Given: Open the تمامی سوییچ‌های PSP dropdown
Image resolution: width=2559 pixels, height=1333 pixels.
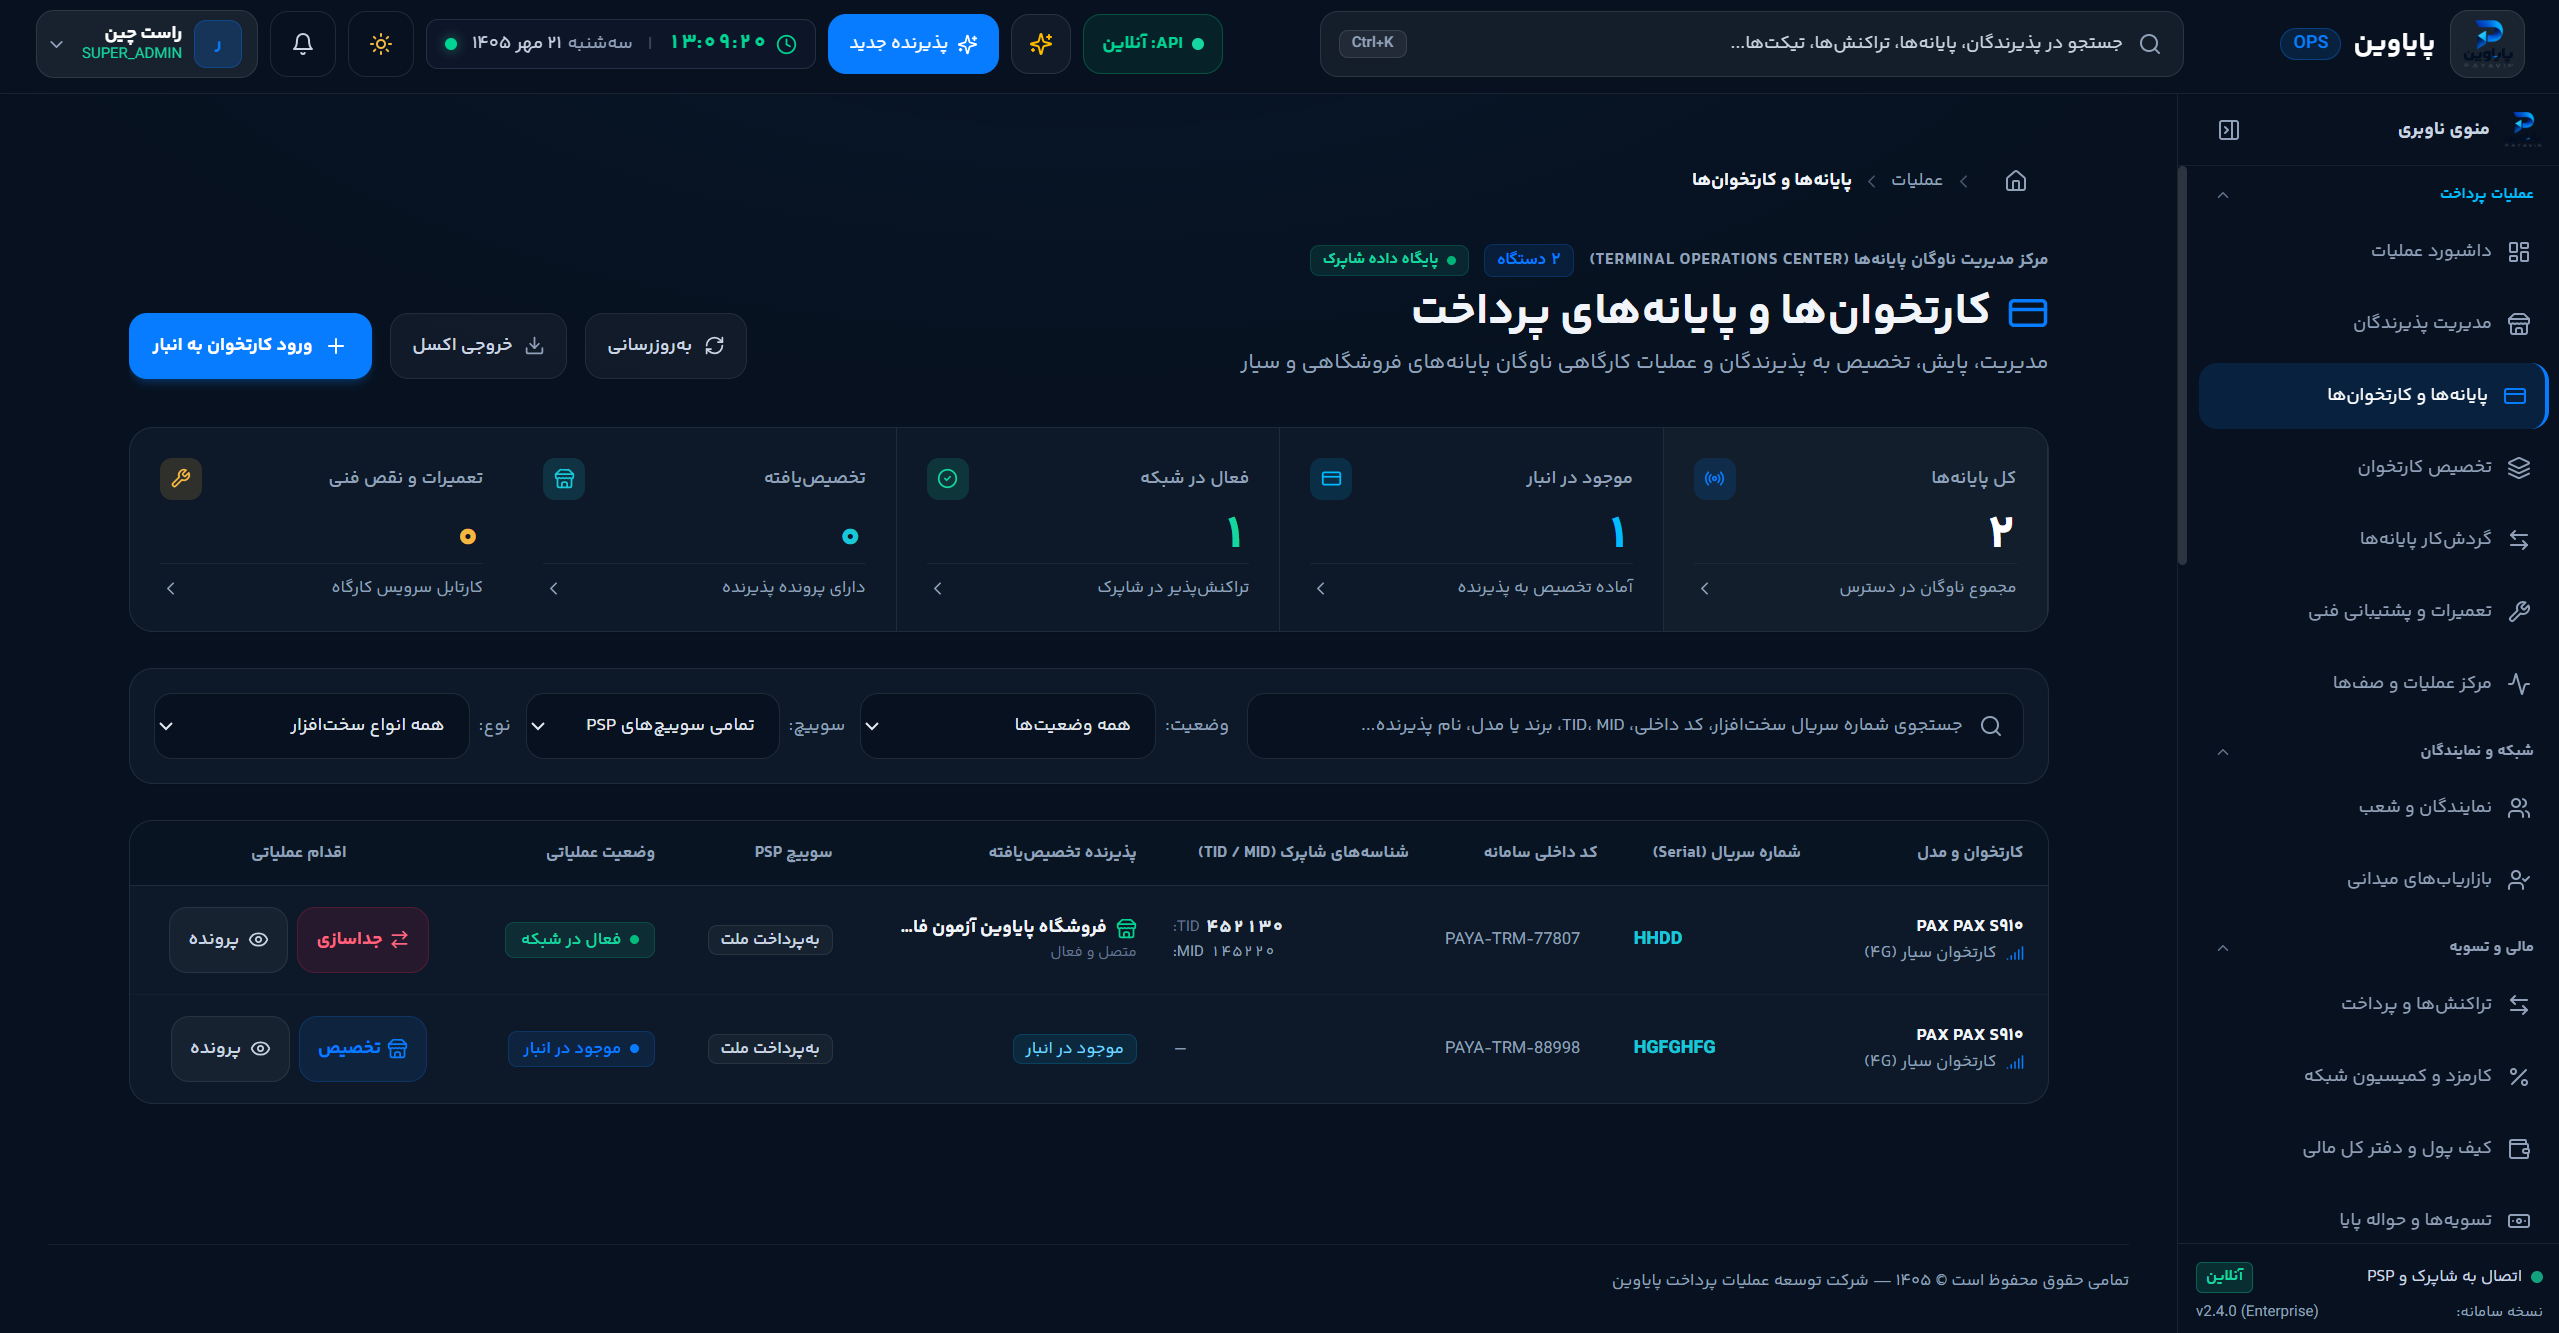Looking at the screenshot, I should click(653, 725).
